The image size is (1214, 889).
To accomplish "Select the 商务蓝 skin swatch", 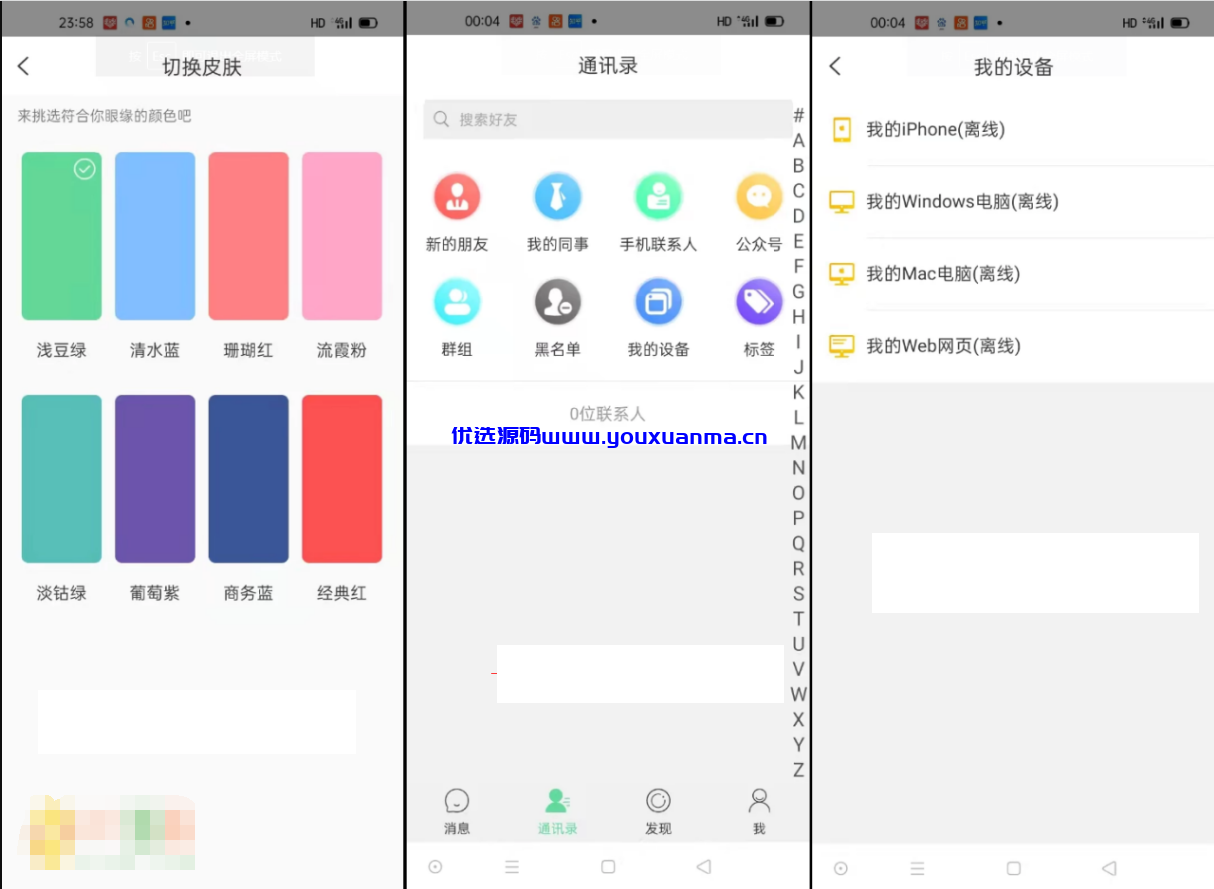I will click(x=249, y=479).
